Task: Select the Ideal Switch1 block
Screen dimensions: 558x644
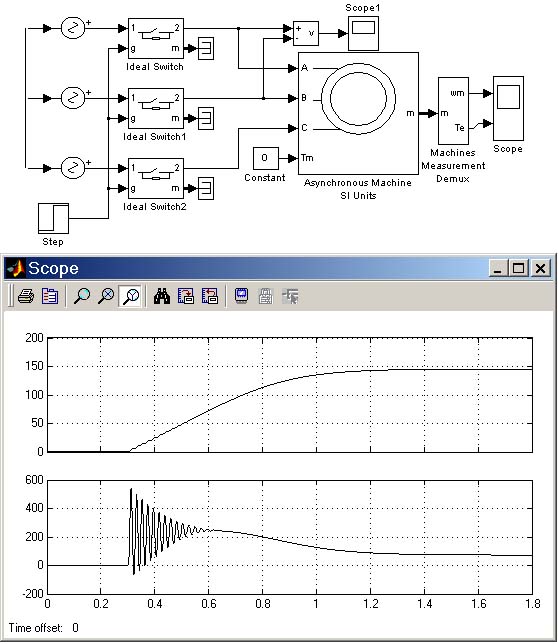Action: pos(156,108)
